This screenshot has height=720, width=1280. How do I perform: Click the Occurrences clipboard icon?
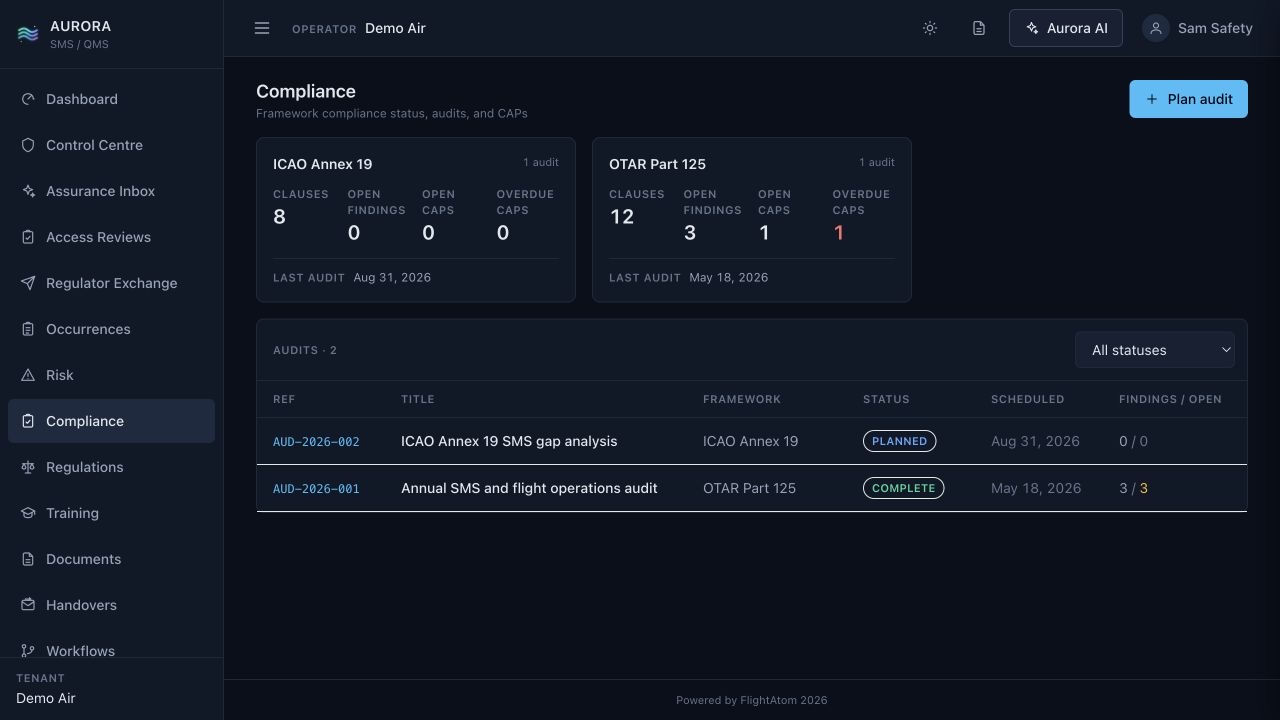pos(28,329)
